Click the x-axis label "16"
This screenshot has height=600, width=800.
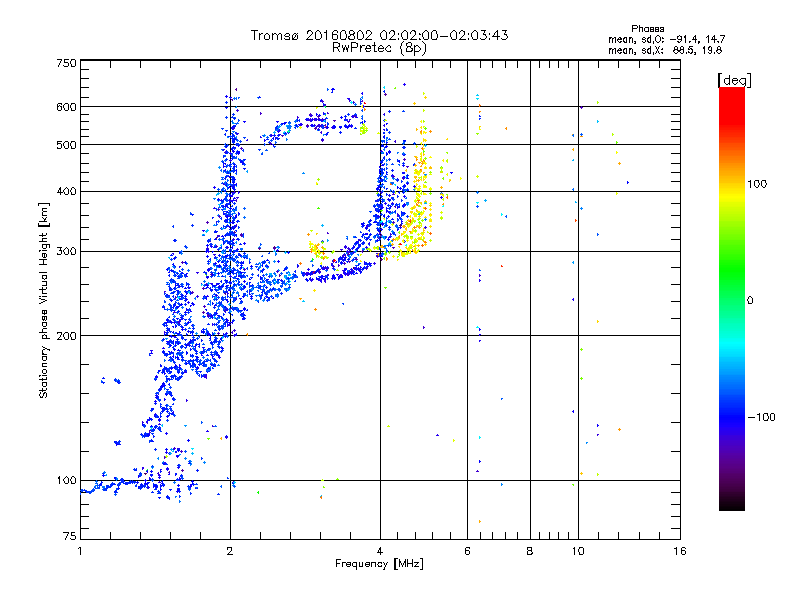click(680, 551)
